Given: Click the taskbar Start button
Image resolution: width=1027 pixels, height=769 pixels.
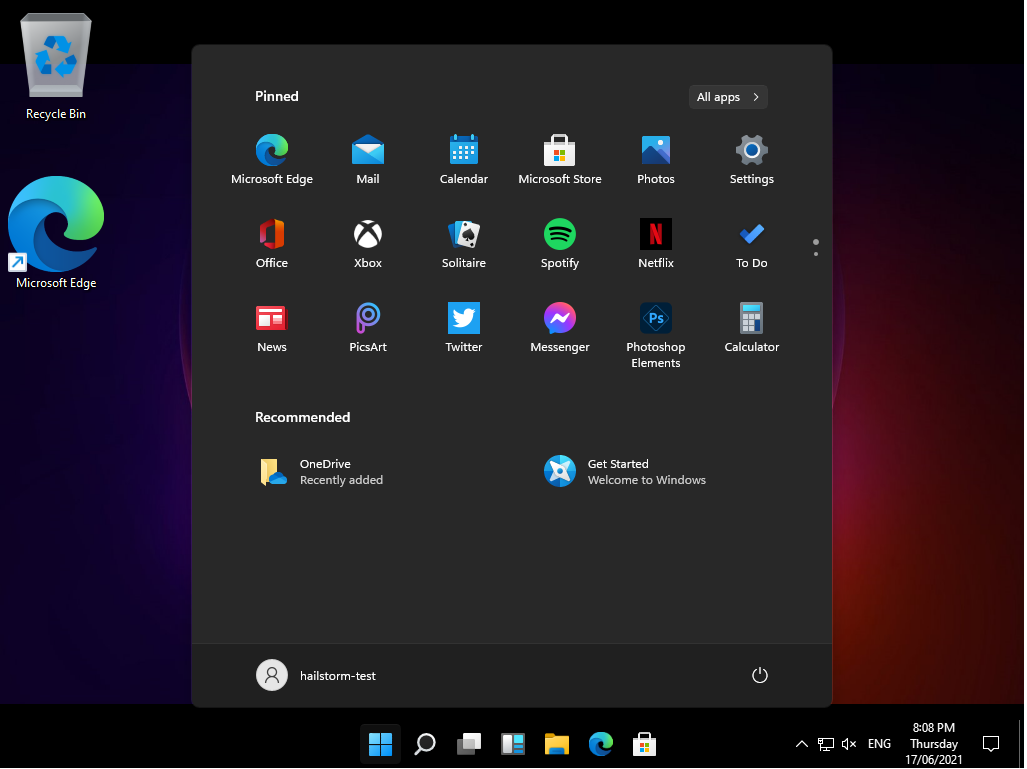Looking at the screenshot, I should 380,744.
